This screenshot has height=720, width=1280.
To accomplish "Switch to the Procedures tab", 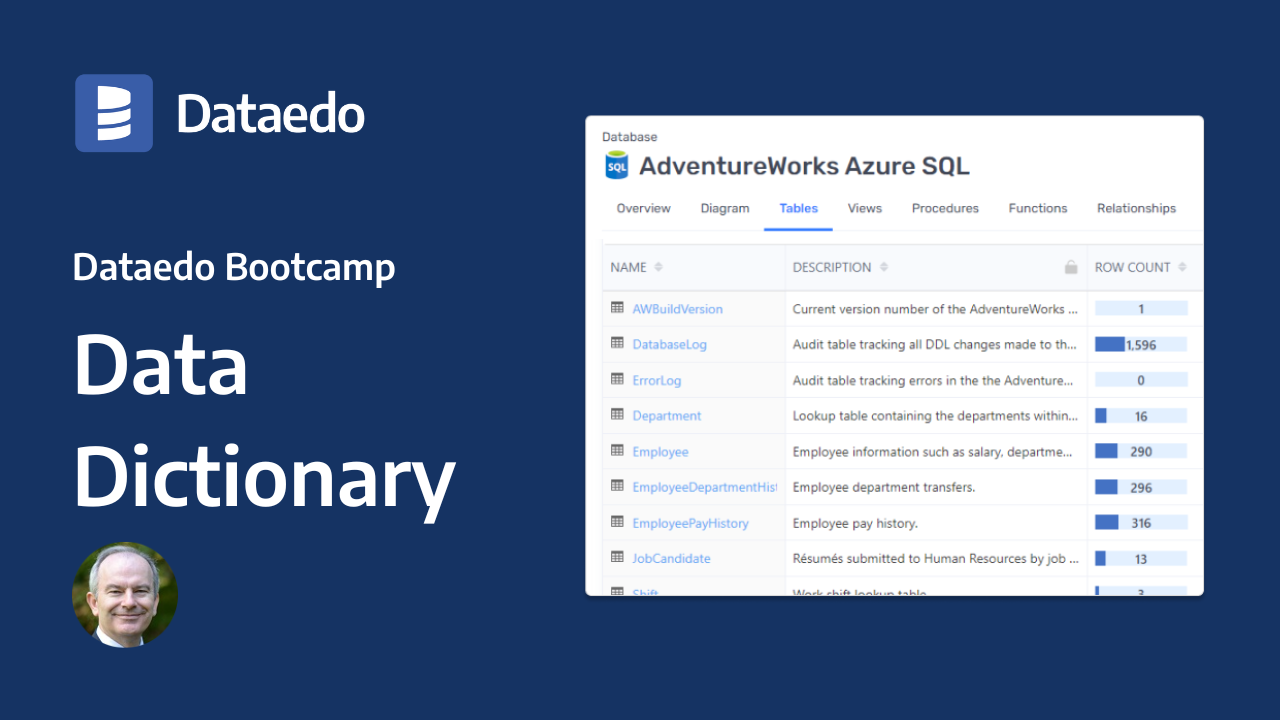I will 945,208.
